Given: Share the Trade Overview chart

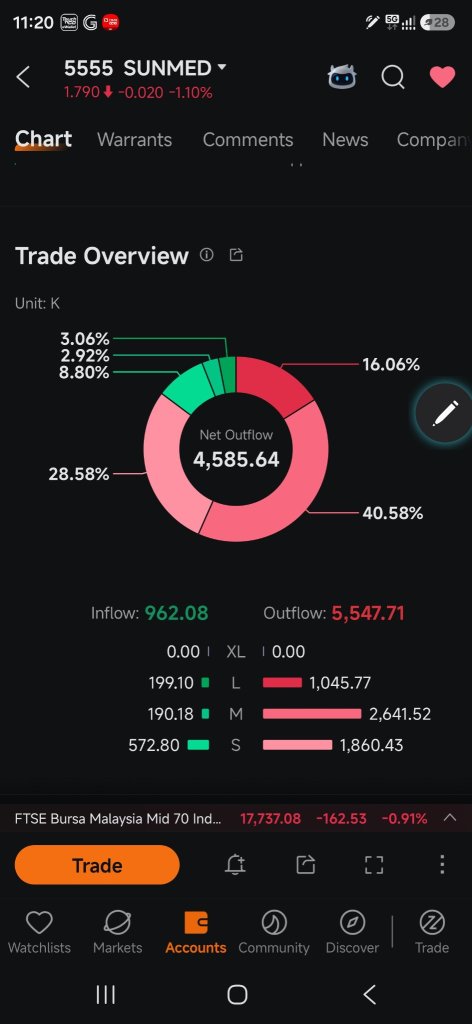Looking at the screenshot, I should pos(236,255).
